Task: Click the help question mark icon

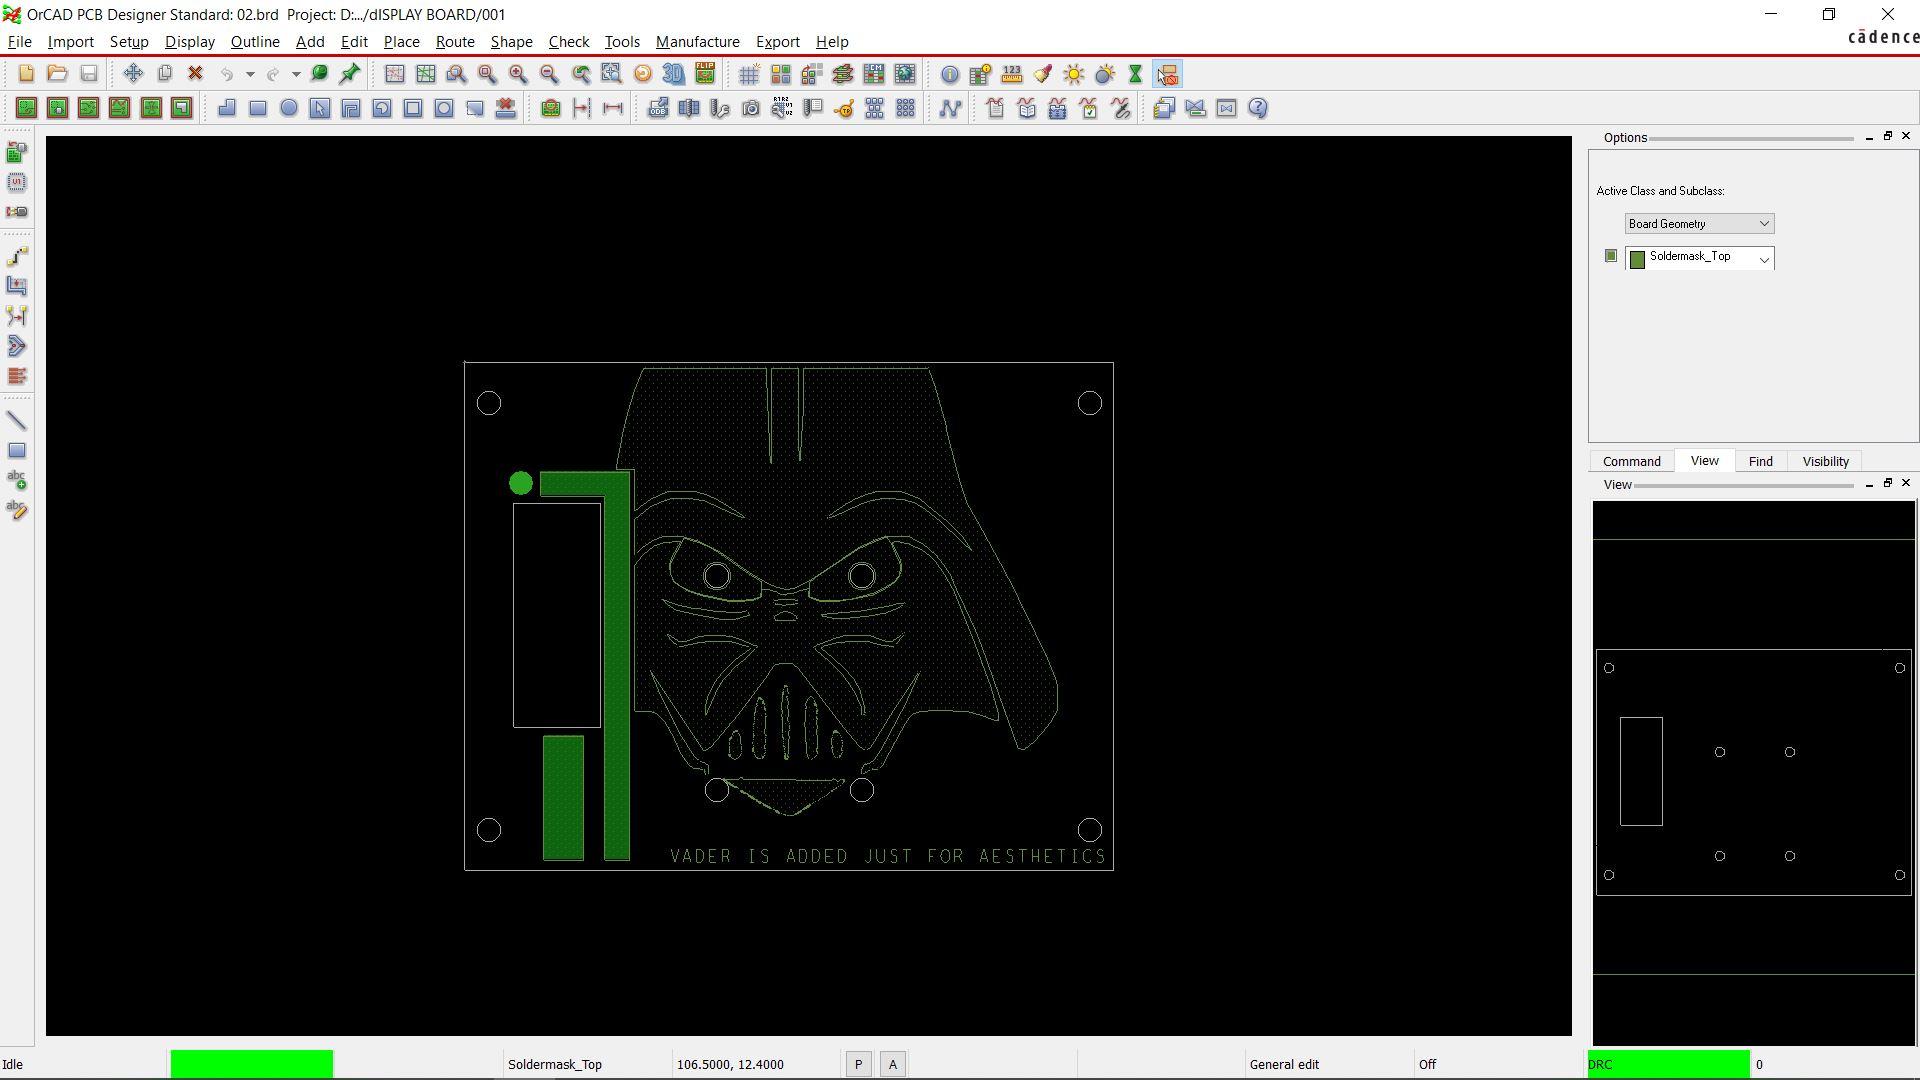Action: [x=1258, y=108]
